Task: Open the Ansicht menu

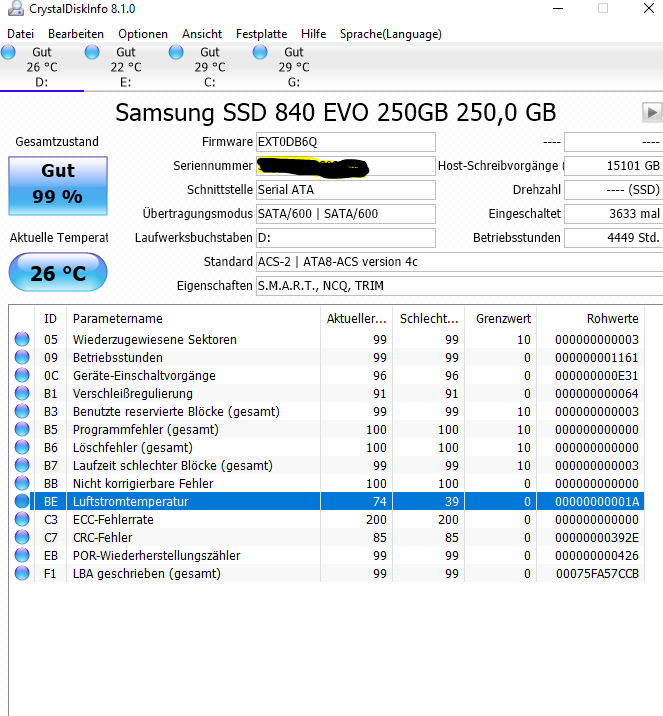Action: click(202, 34)
